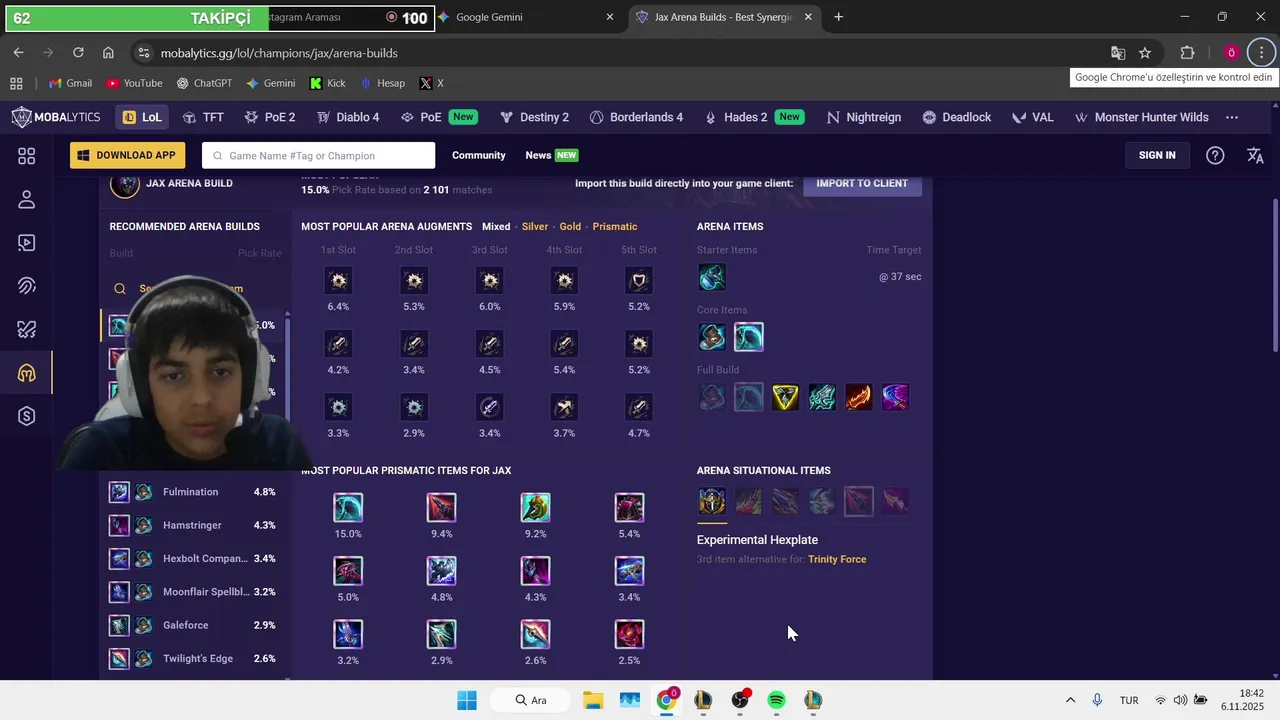Select the 2.5% prismatic item icon
The height and width of the screenshot is (720, 1280).
[x=629, y=634]
